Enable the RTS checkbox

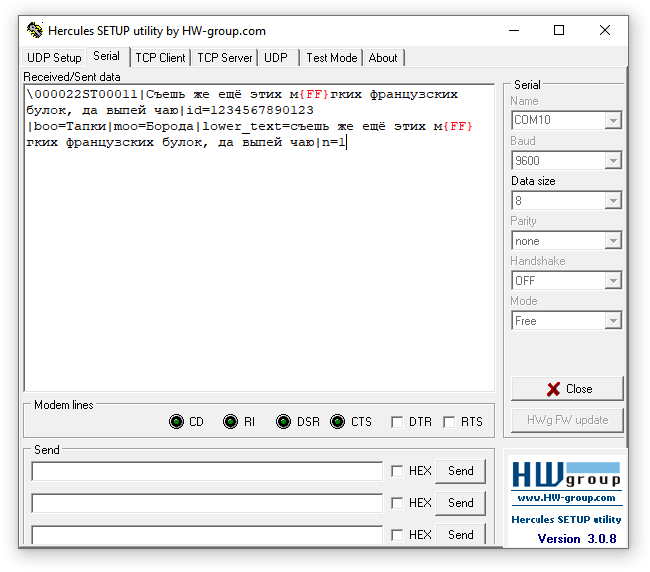(449, 422)
